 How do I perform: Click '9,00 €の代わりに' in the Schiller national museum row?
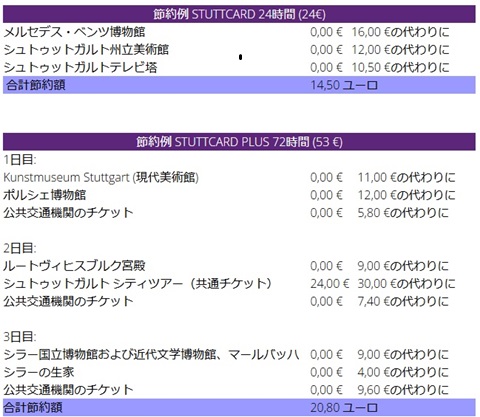pyautogui.click(x=403, y=354)
